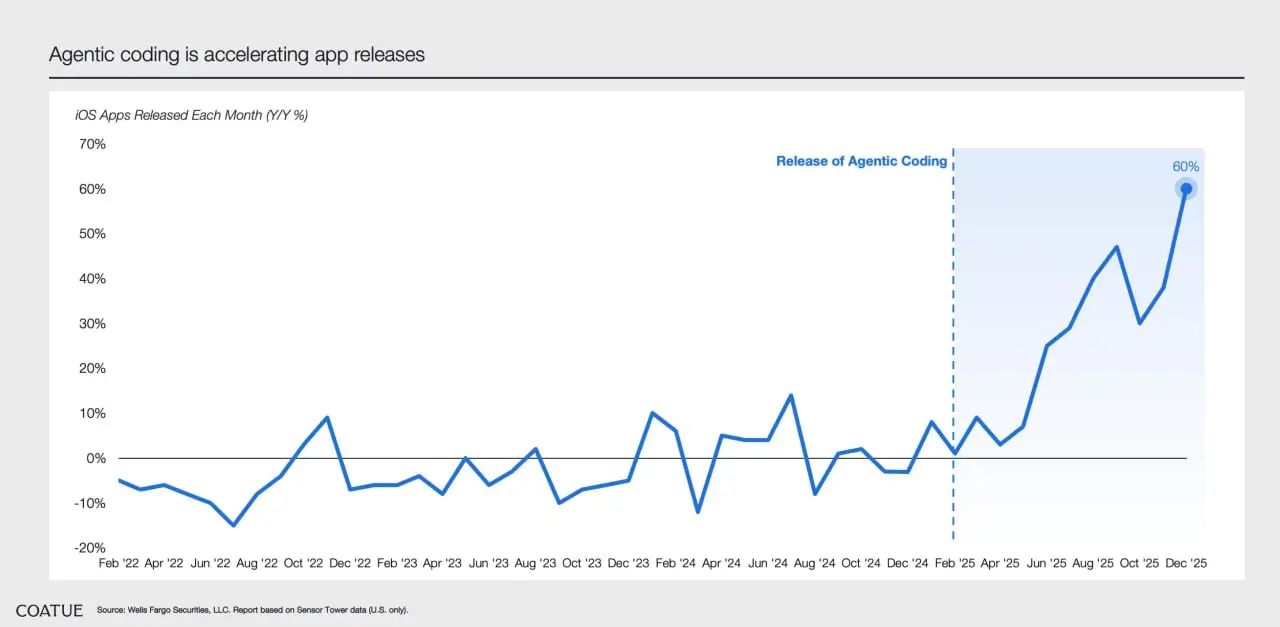The image size is (1280, 627).
Task: Click the 0% y-axis label
Action: tap(95, 458)
